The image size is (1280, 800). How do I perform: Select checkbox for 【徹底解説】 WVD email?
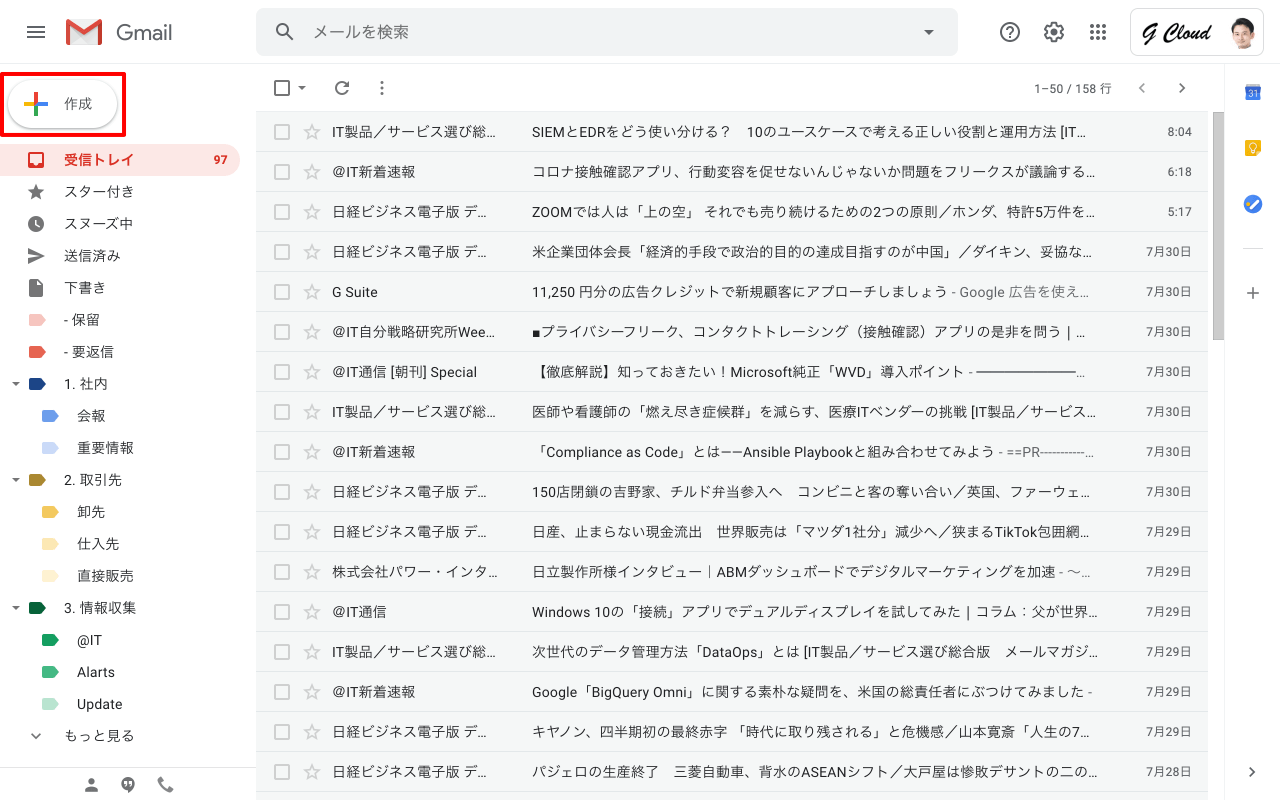[x=282, y=372]
